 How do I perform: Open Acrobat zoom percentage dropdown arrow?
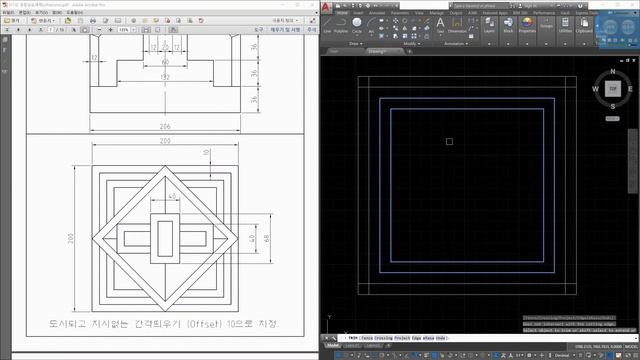pos(133,30)
